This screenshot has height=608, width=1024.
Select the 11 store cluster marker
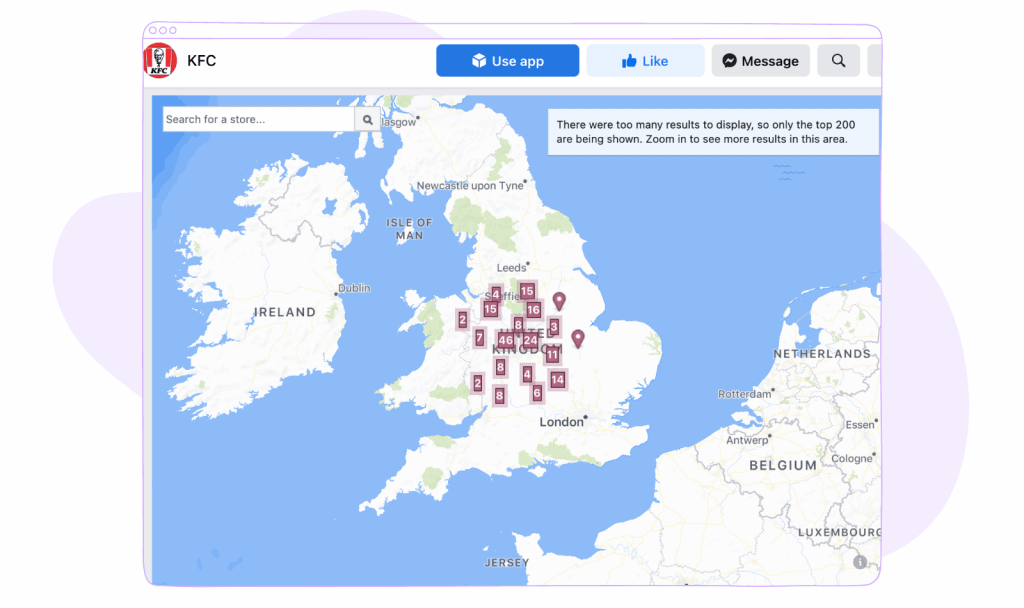tap(552, 355)
